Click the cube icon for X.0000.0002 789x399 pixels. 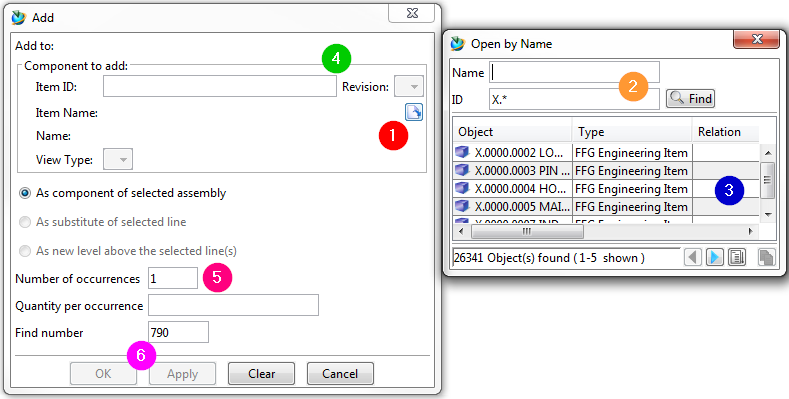point(461,152)
